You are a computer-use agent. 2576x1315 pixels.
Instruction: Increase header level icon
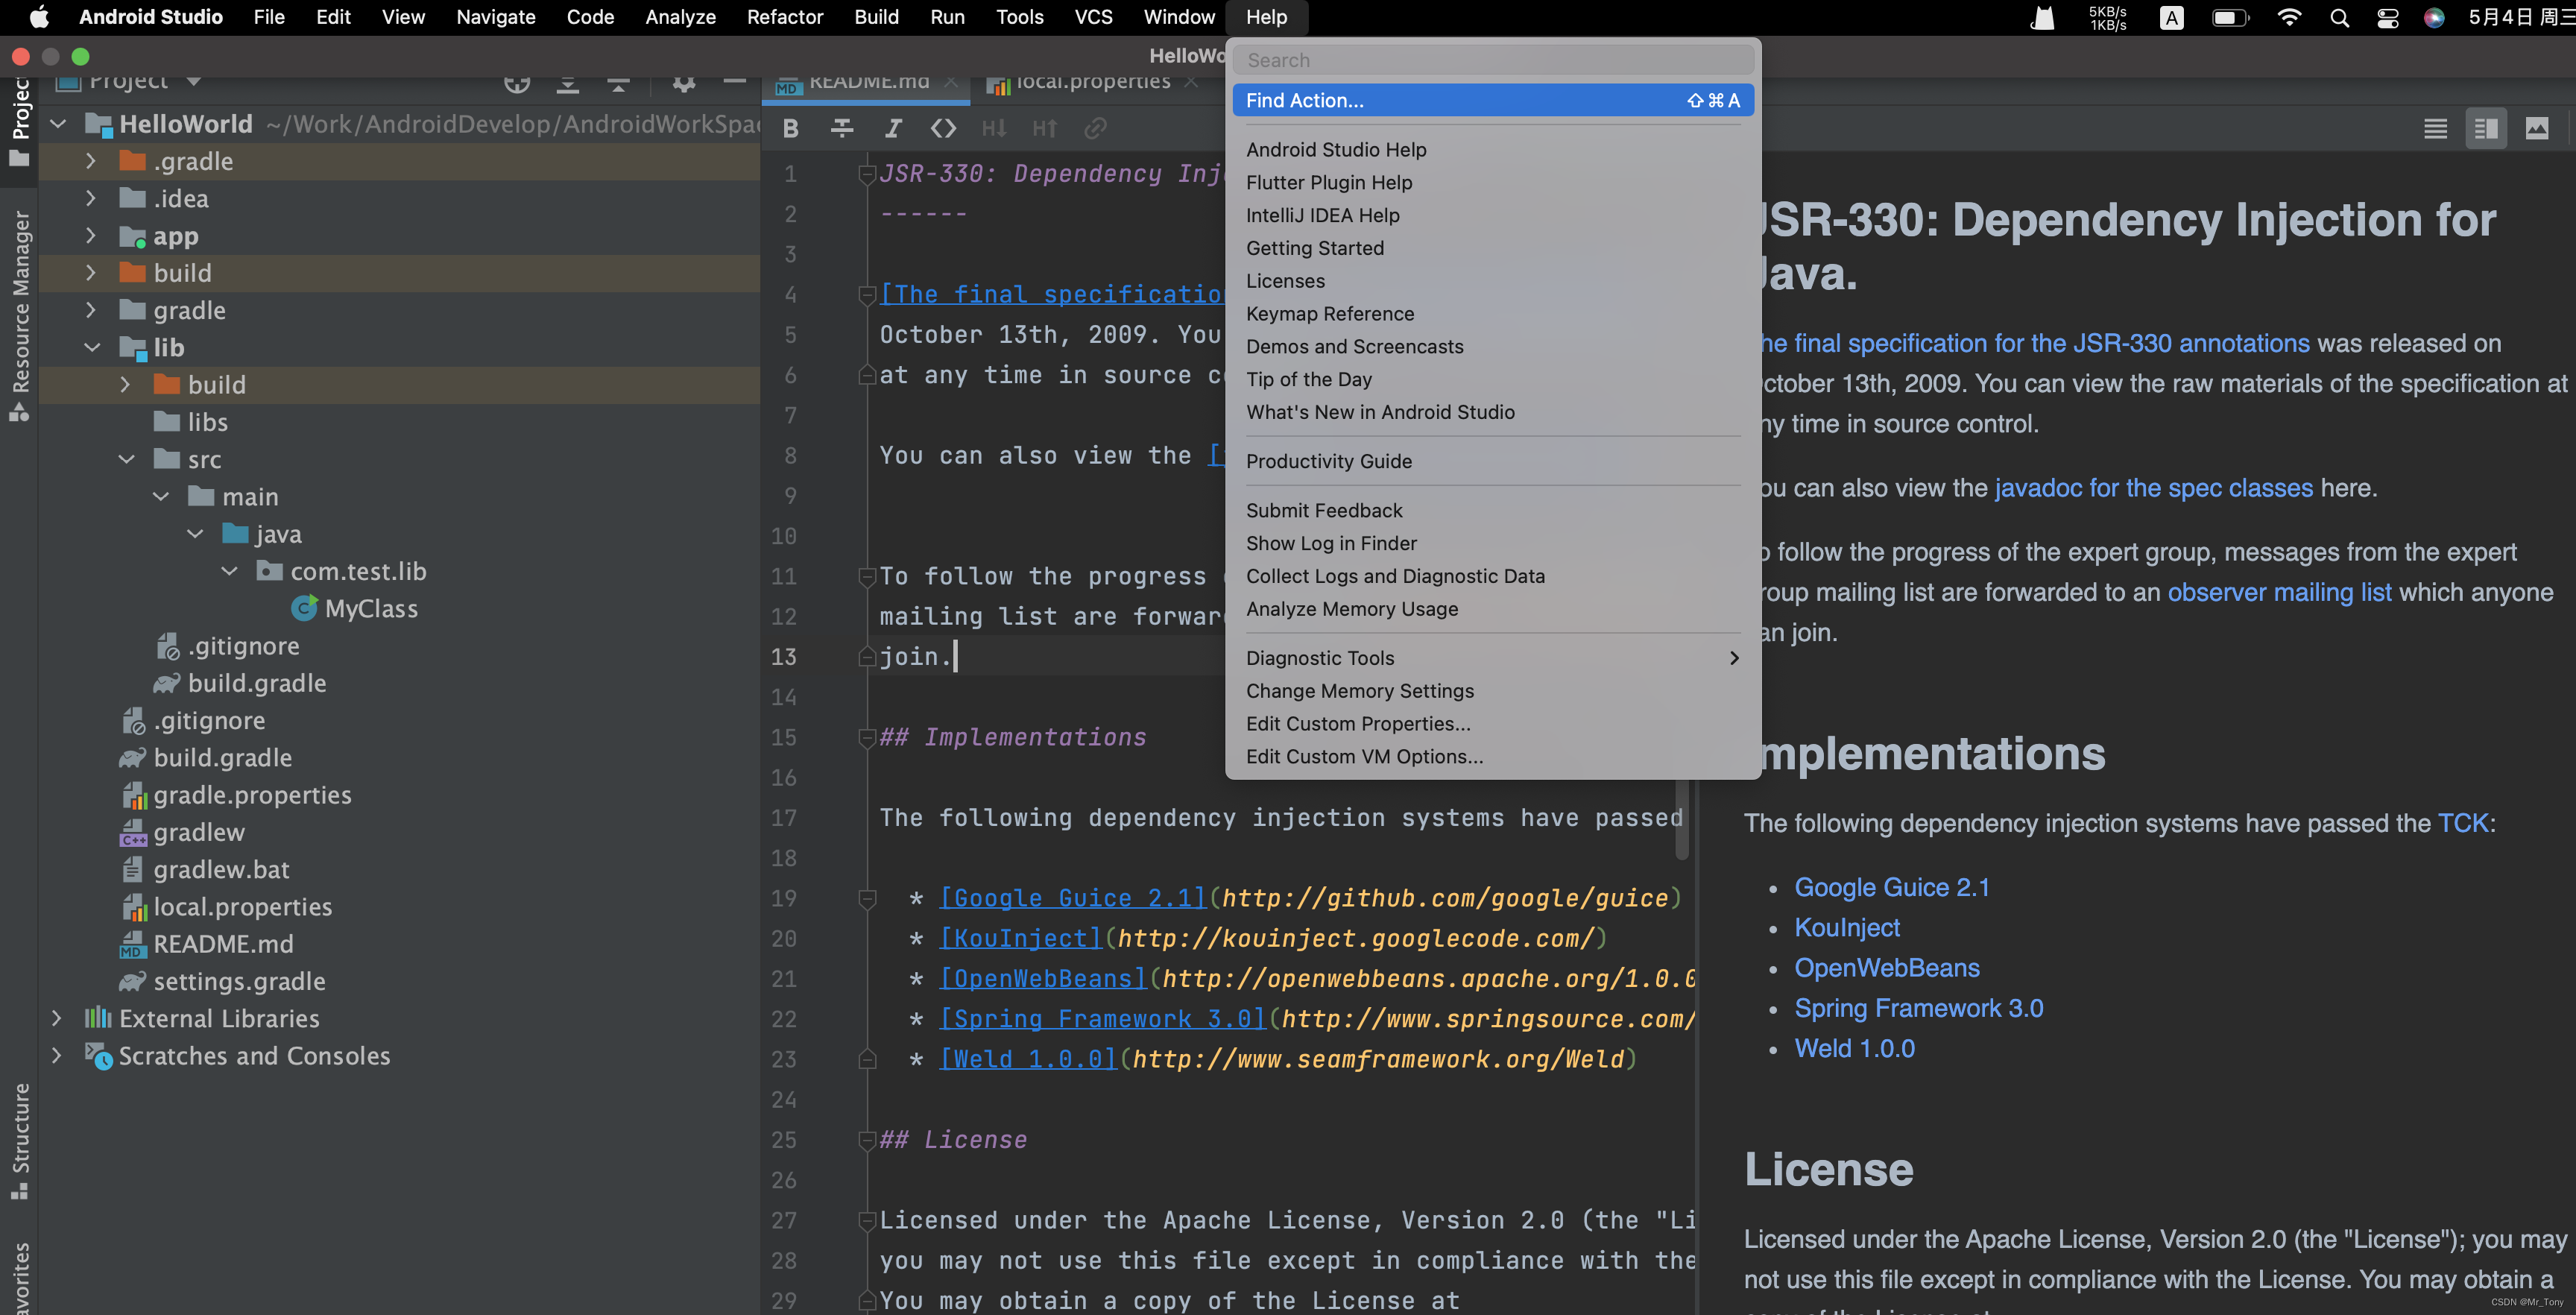point(1045,128)
